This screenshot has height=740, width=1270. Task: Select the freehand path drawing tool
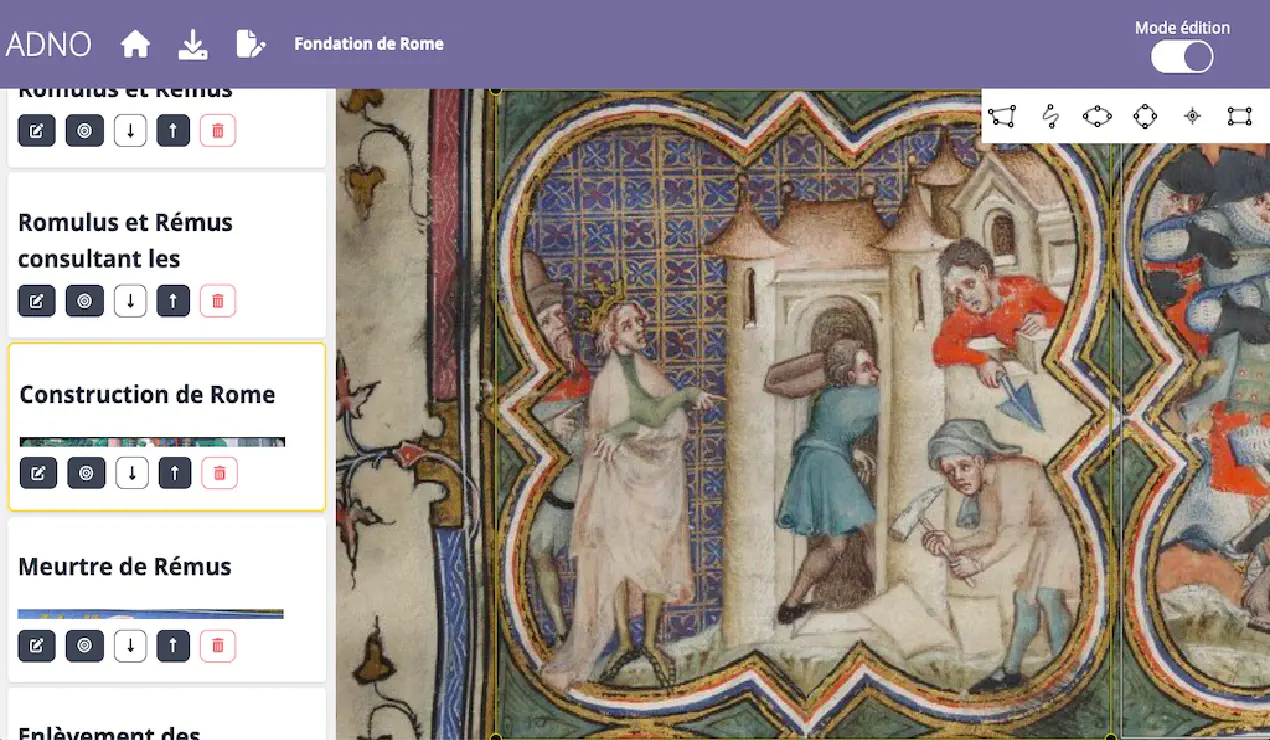point(1050,117)
